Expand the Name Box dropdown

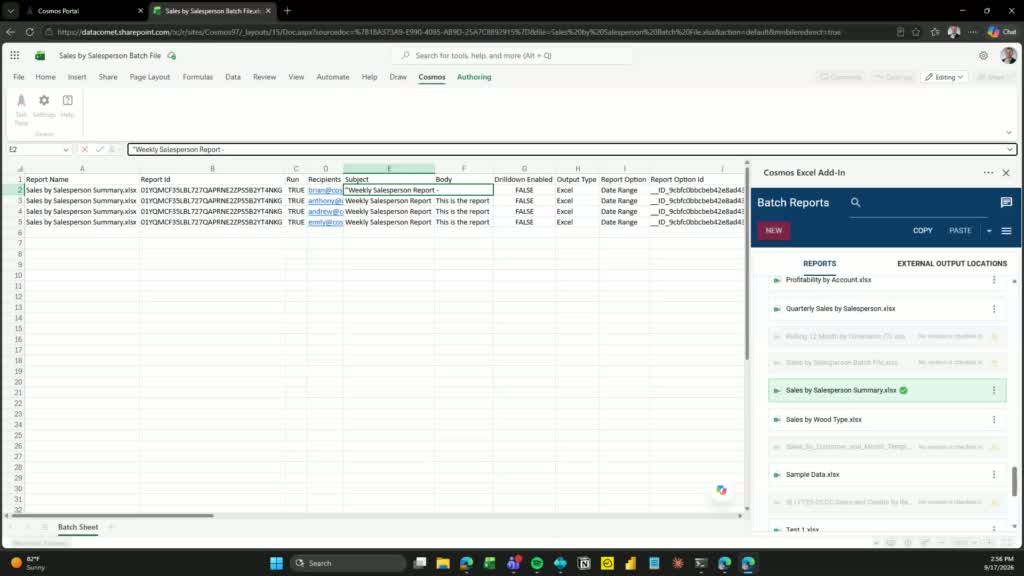(65, 150)
